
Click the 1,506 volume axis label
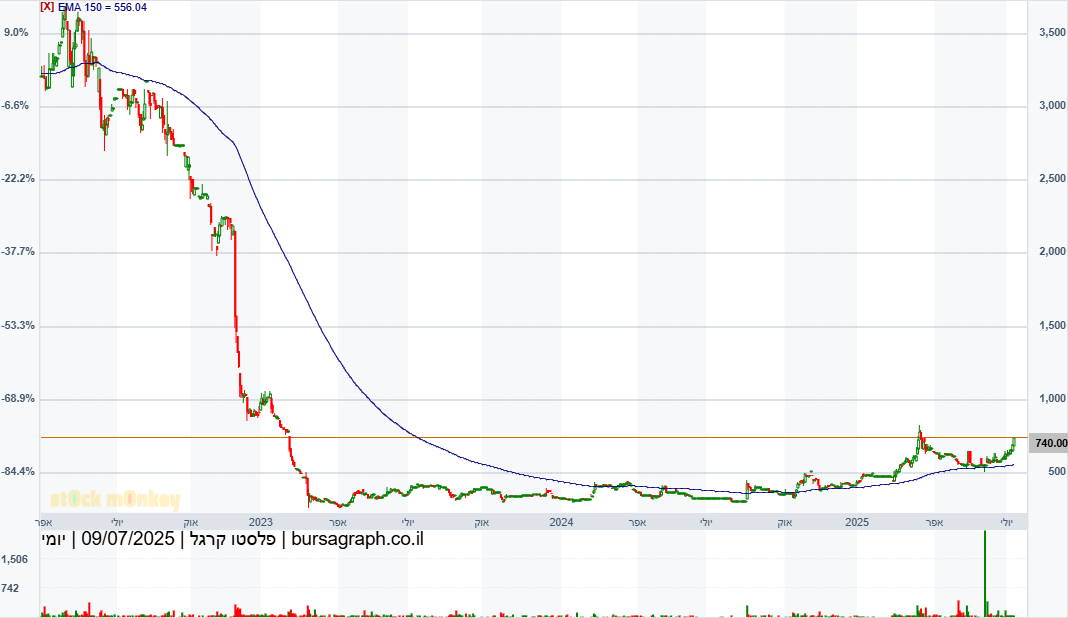tap(14, 559)
